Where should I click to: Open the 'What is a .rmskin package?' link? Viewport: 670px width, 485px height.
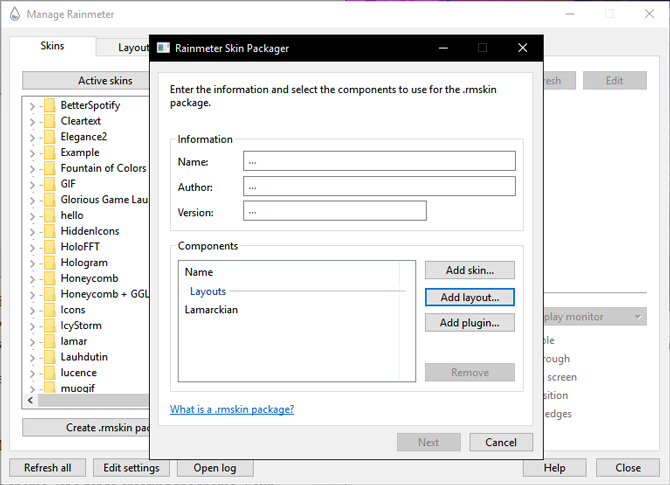point(232,409)
